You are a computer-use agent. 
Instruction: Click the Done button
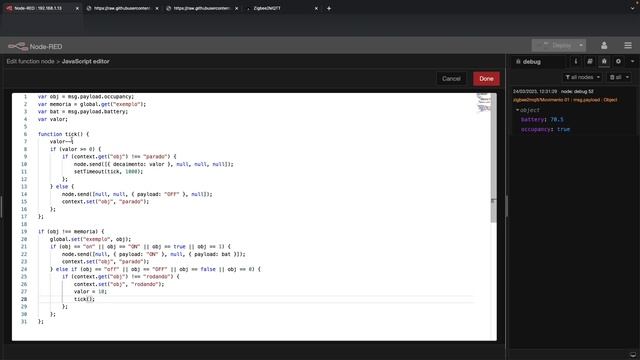[x=486, y=79]
